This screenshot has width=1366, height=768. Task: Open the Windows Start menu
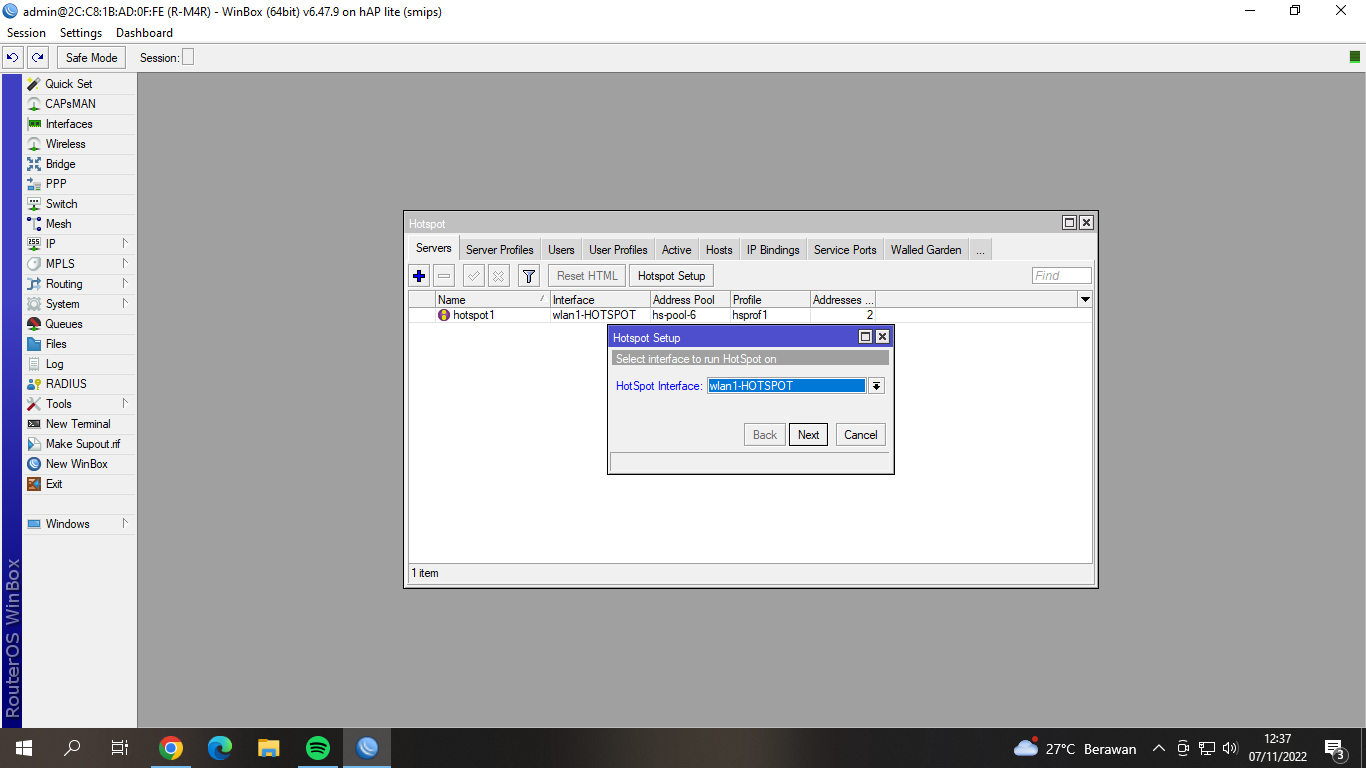[23, 748]
